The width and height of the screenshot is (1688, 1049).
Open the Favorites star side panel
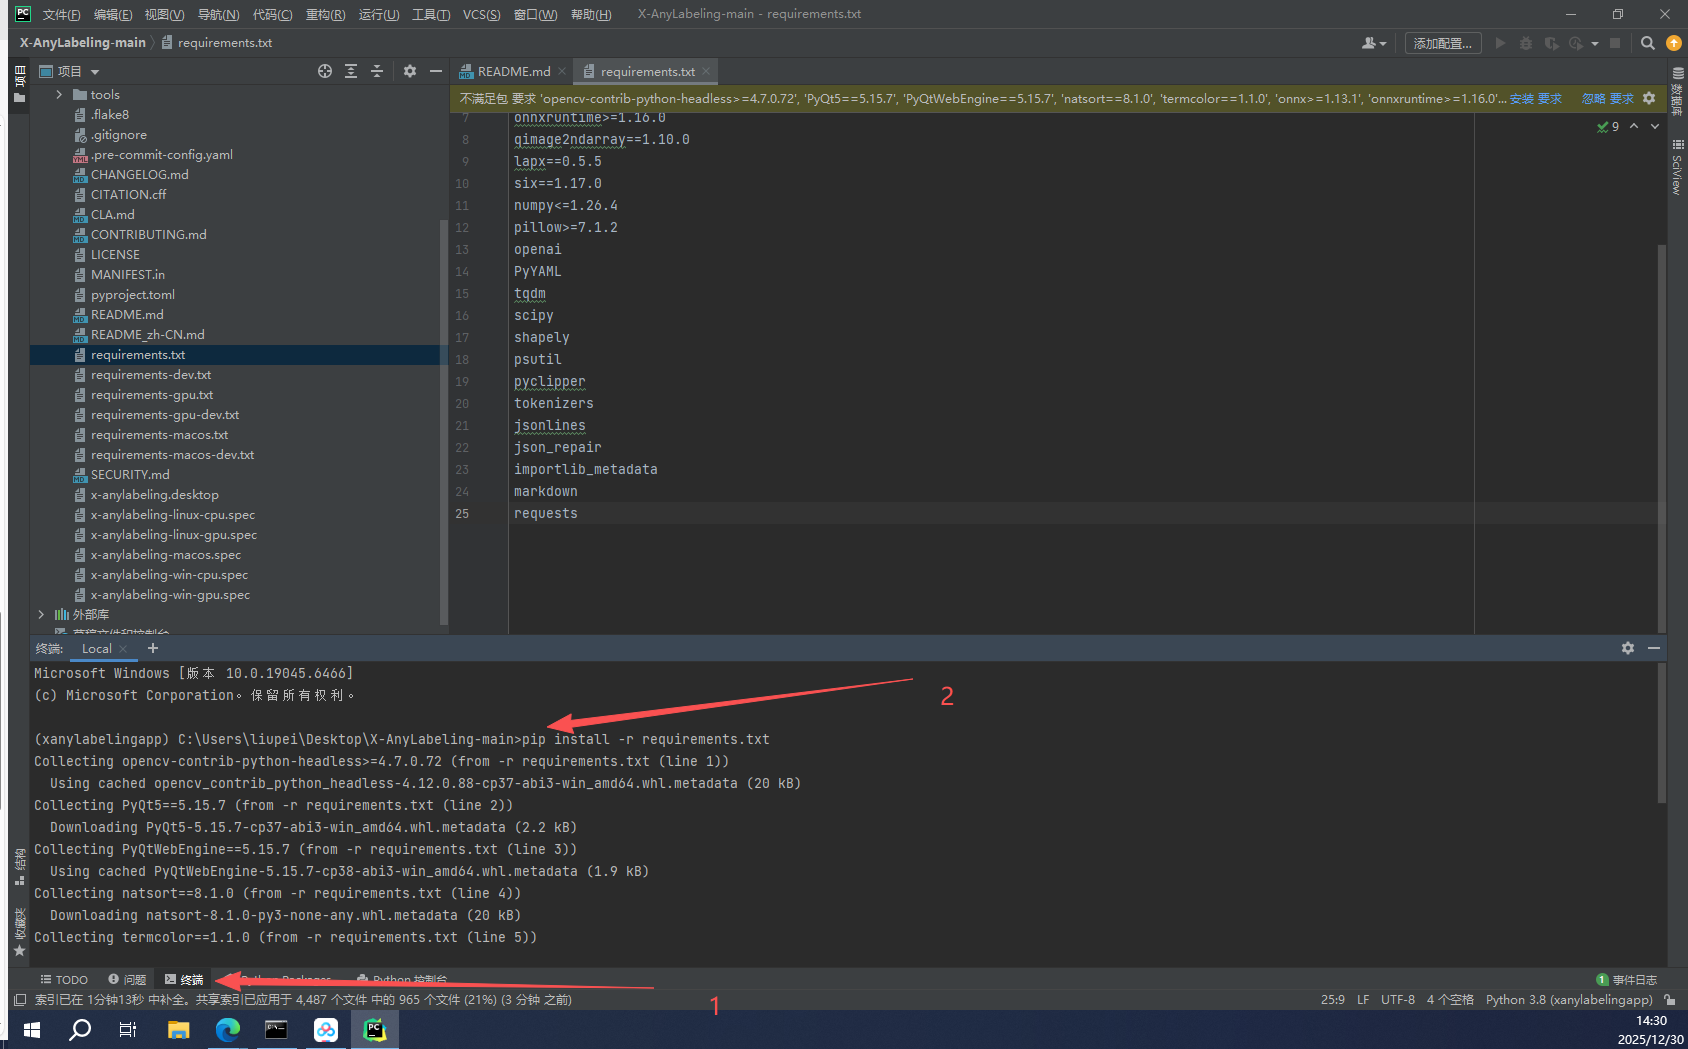point(19,932)
